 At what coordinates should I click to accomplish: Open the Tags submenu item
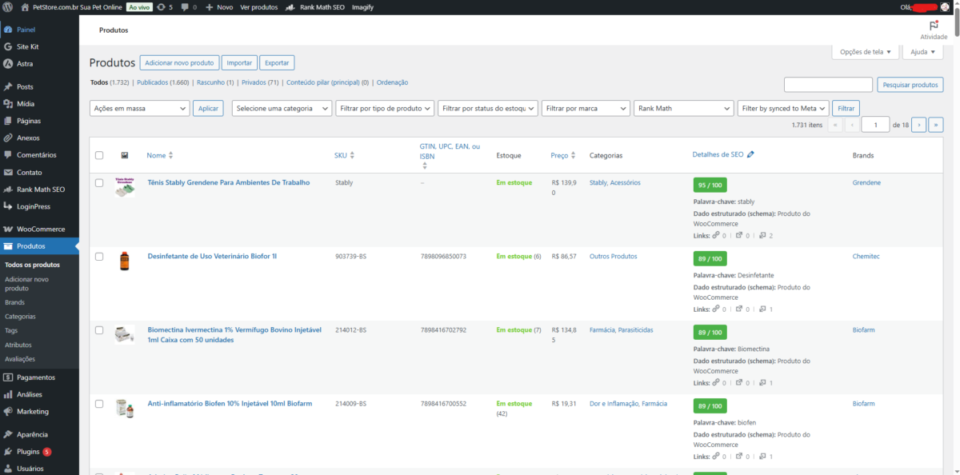pyautogui.click(x=11, y=331)
